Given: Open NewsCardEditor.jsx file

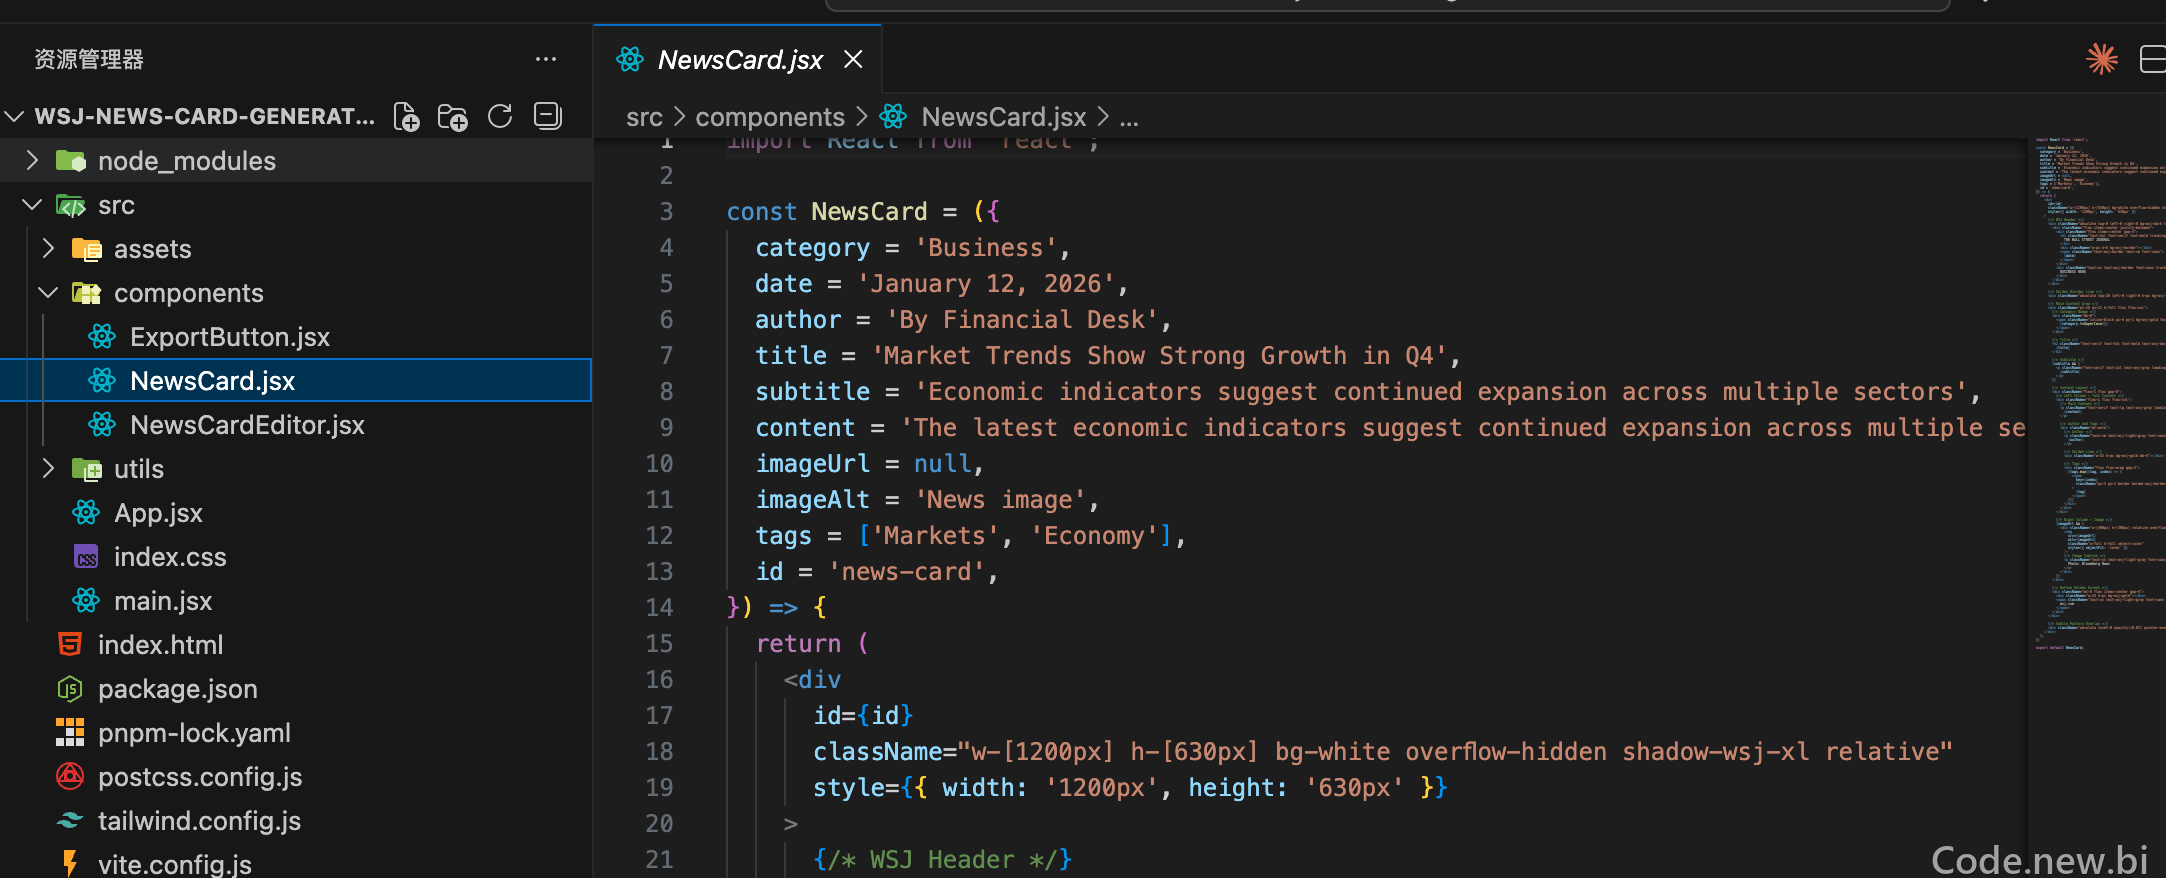Looking at the screenshot, I should 247,425.
